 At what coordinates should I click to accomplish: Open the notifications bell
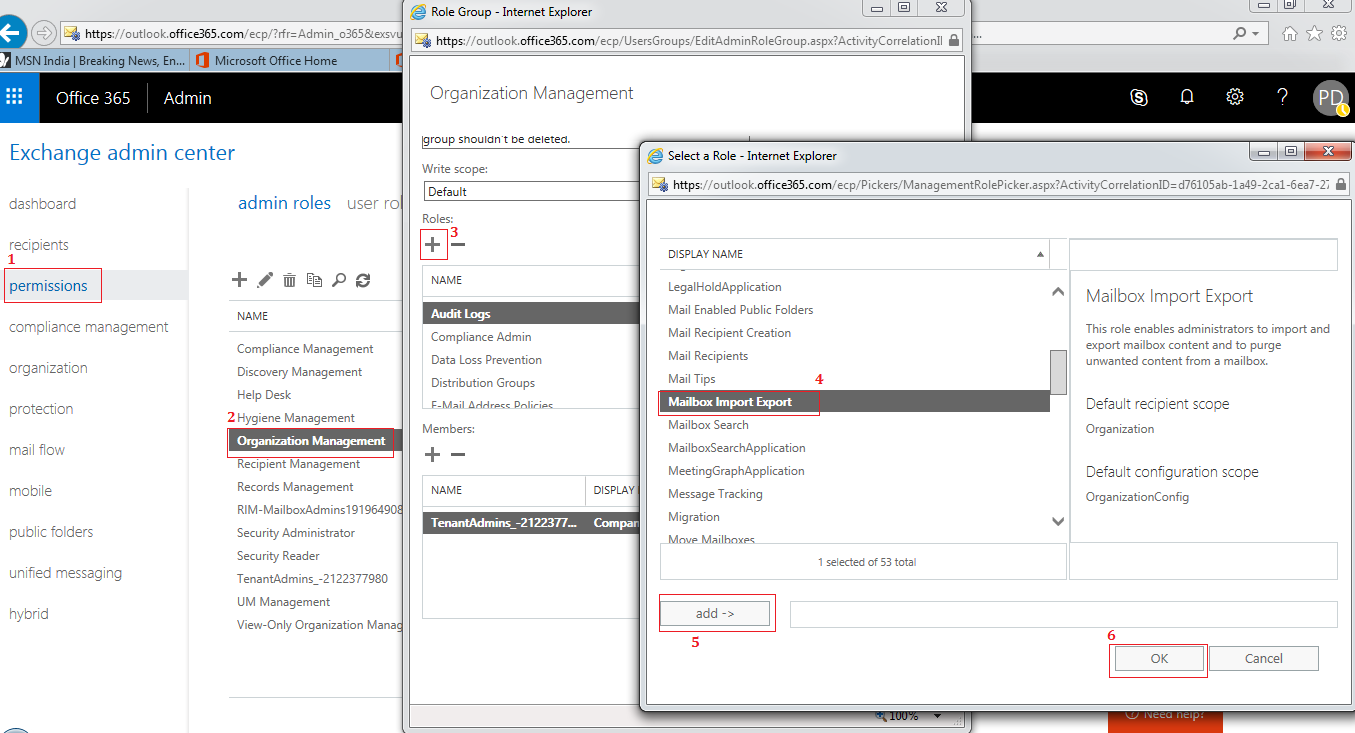coord(1187,97)
